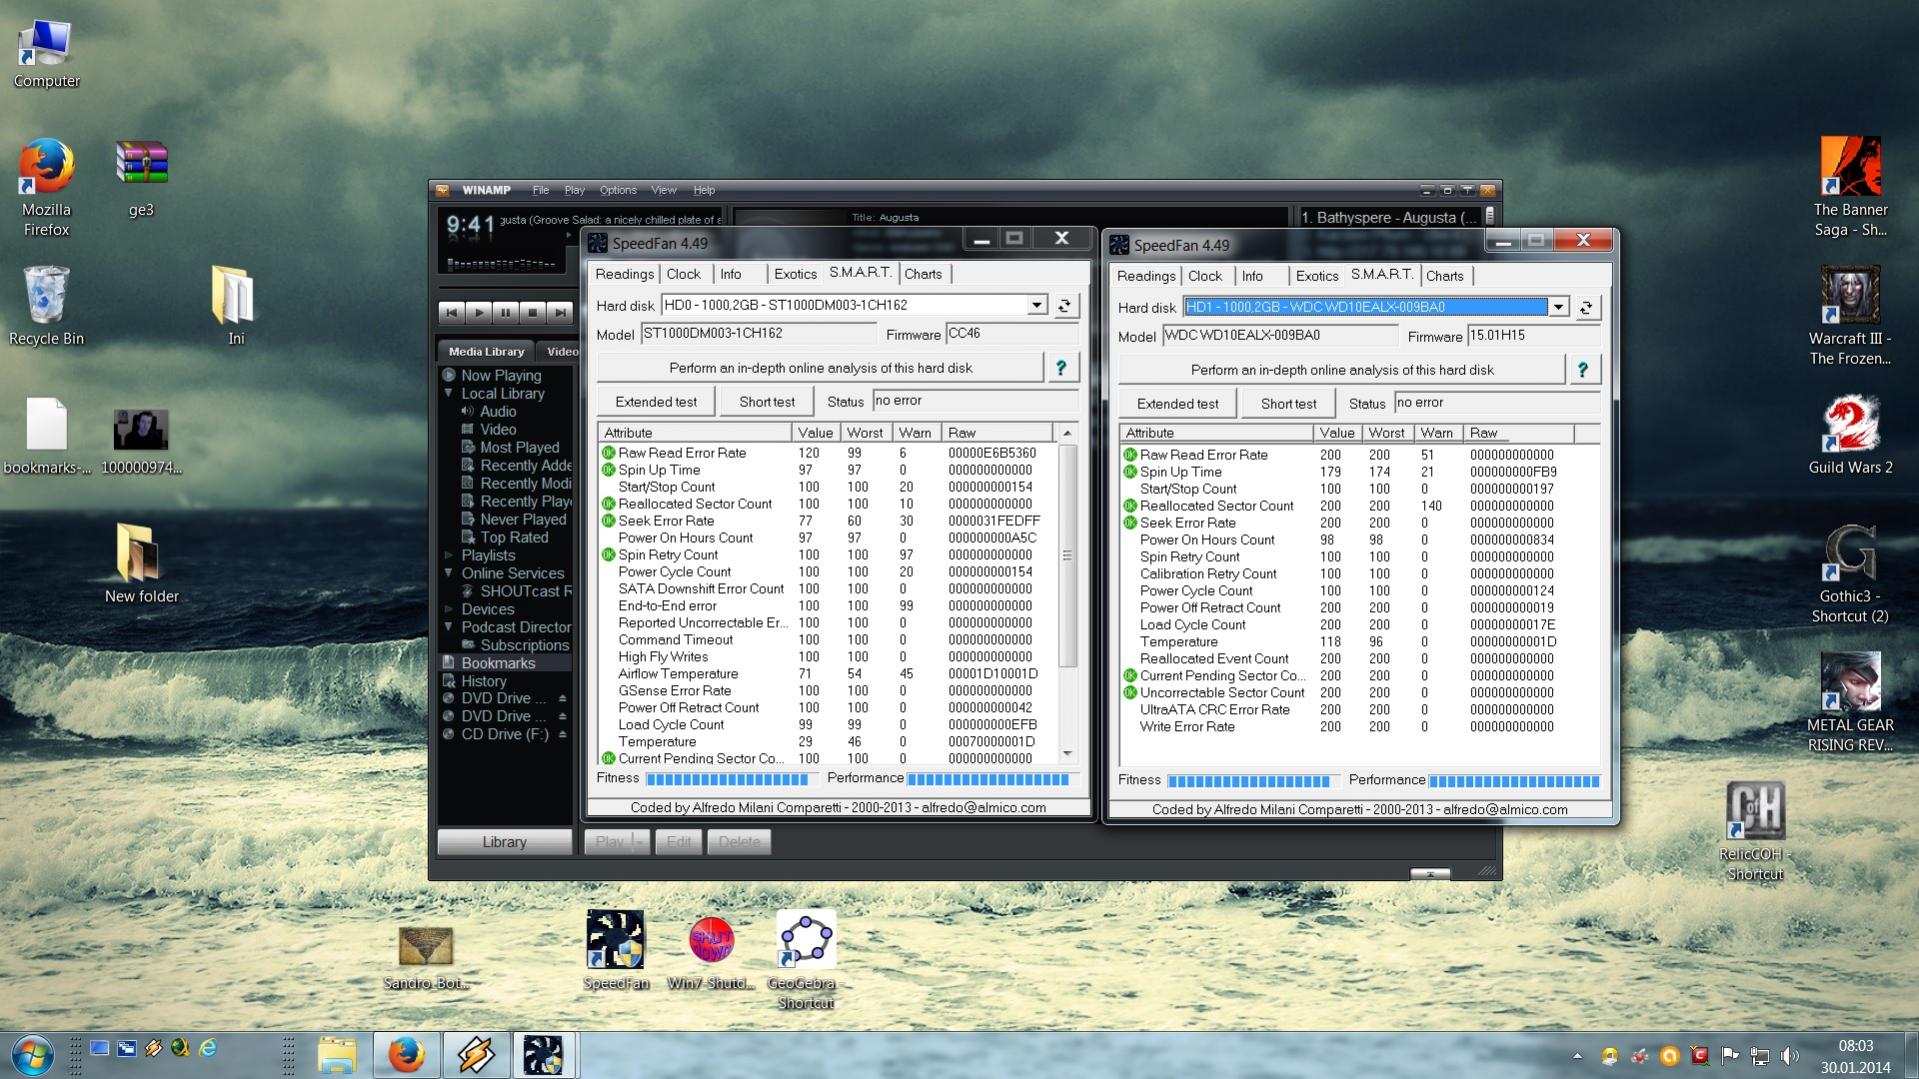Open help for HD0 online analysis
The height and width of the screenshot is (1079, 1919).
pyautogui.click(x=1061, y=368)
